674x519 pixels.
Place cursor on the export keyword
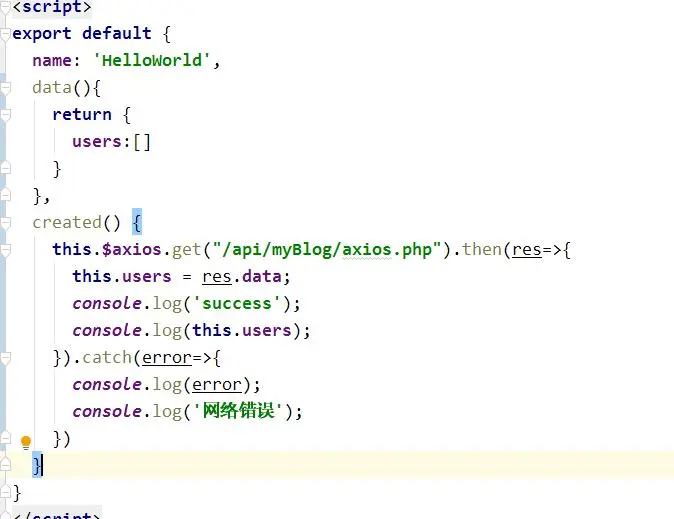coord(42,34)
